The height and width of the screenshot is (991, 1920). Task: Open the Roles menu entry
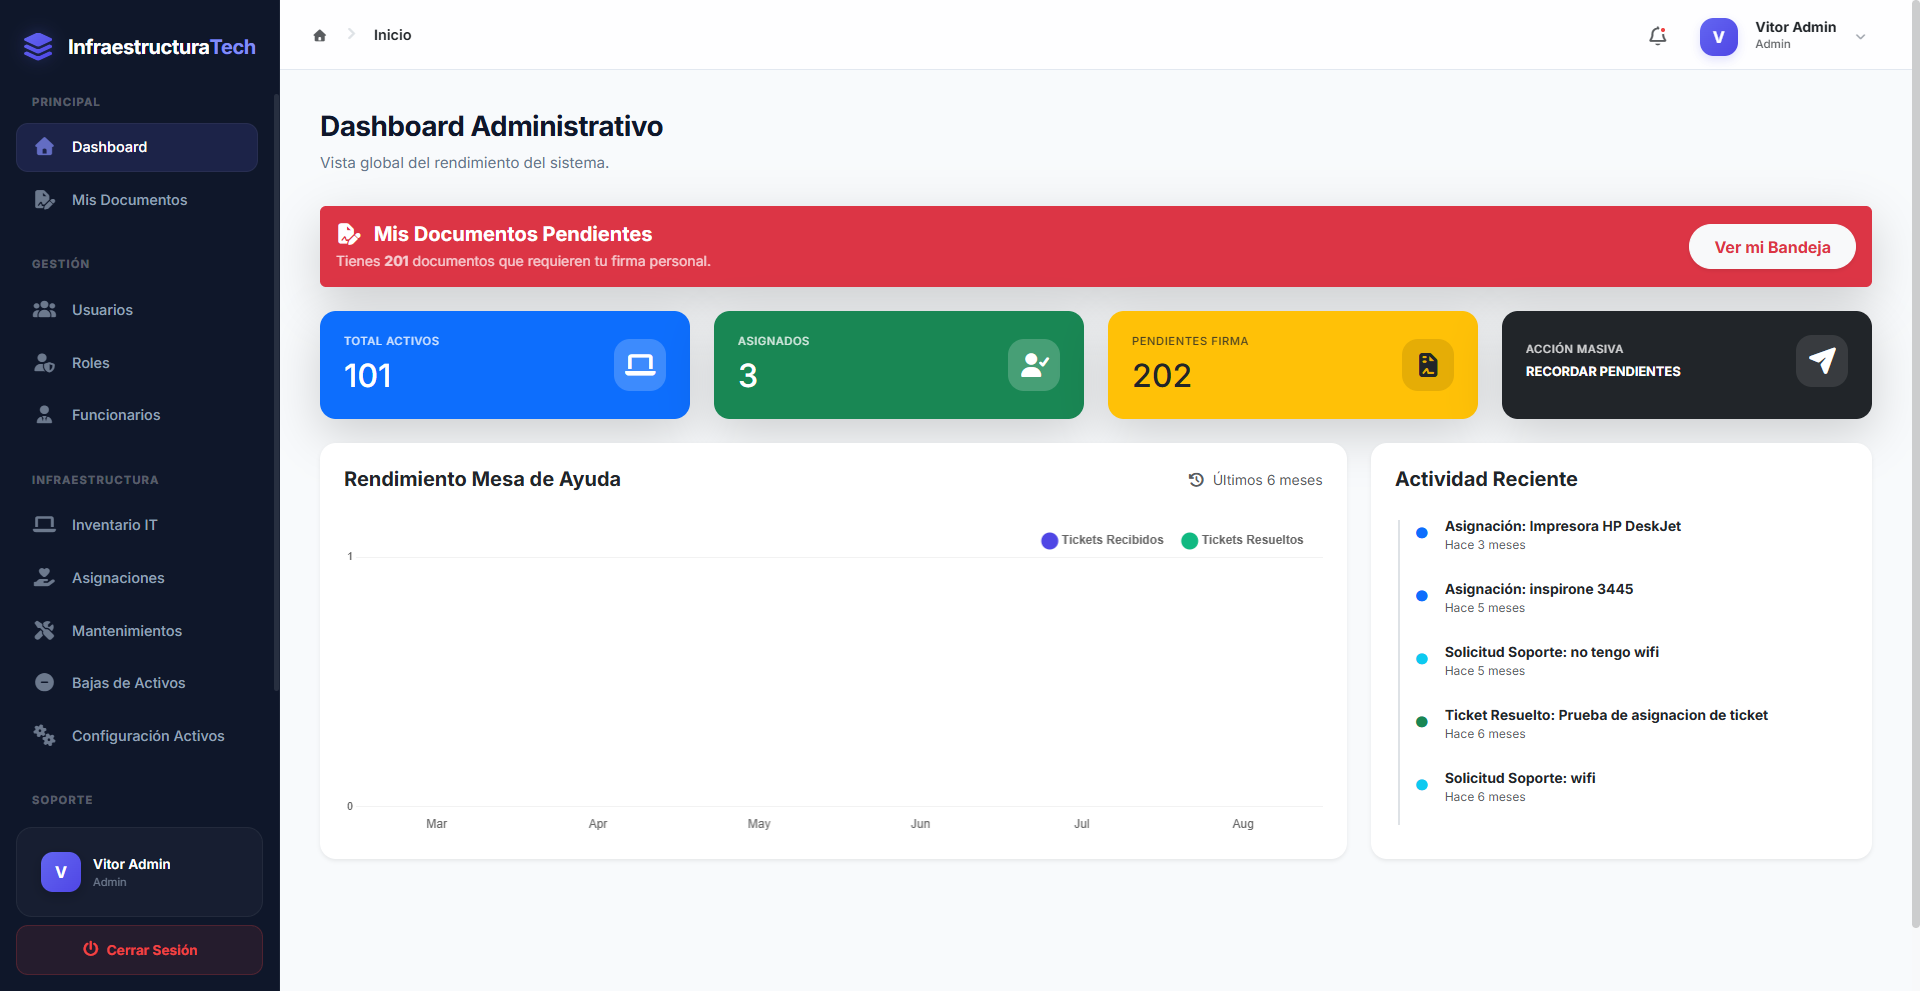[x=137, y=363]
